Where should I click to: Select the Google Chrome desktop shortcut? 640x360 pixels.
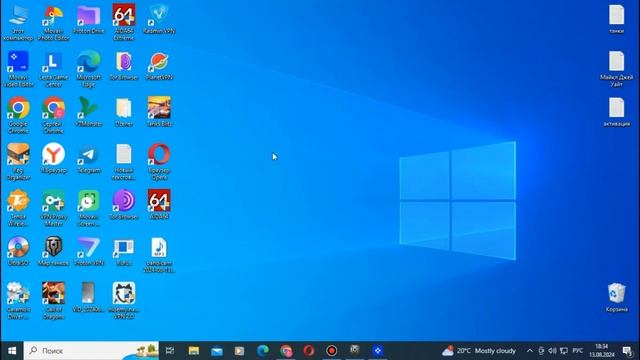18,116
